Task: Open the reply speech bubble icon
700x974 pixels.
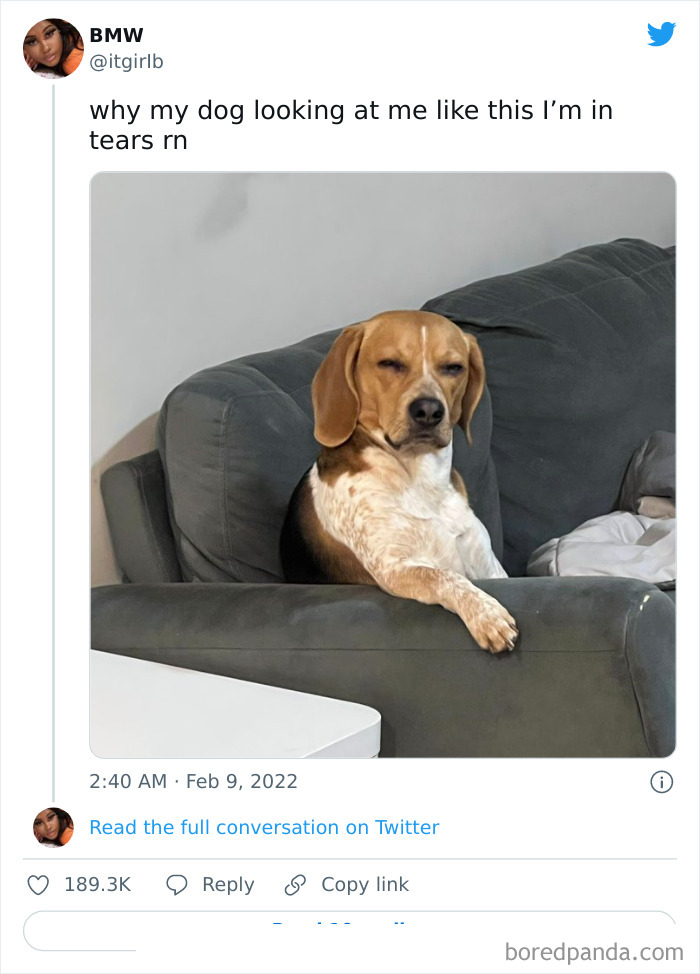Action: (175, 884)
